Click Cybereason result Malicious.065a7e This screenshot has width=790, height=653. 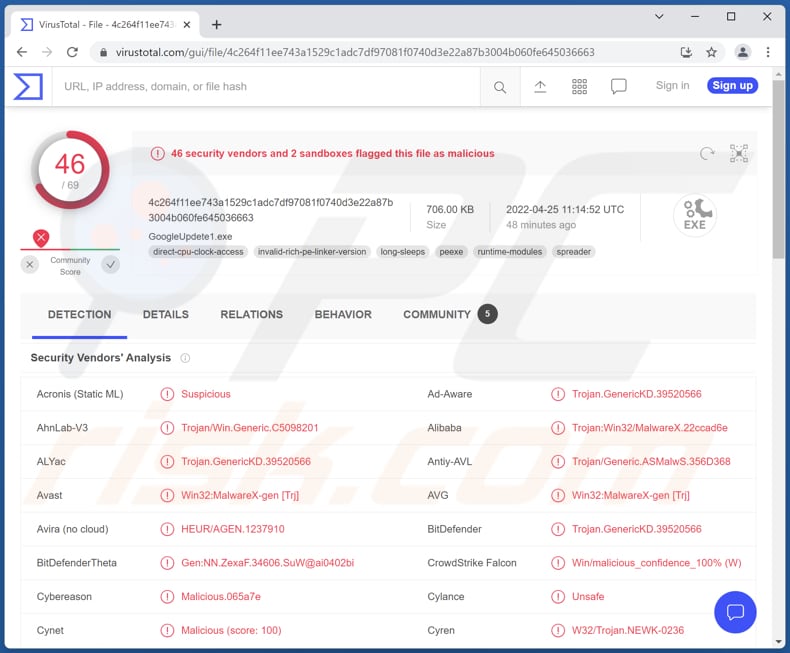(x=221, y=597)
